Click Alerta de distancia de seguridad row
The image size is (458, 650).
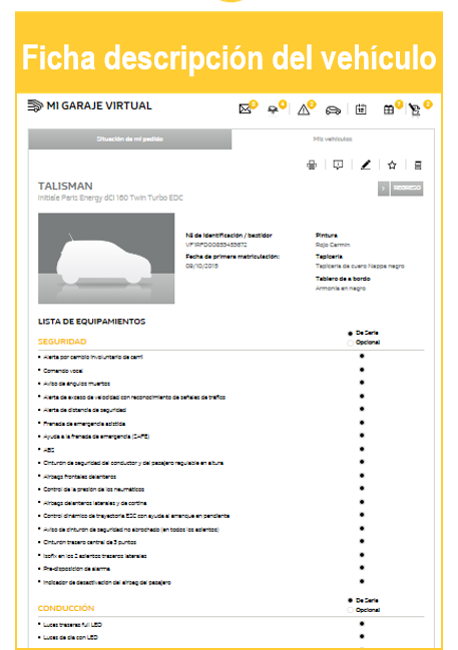(231, 410)
